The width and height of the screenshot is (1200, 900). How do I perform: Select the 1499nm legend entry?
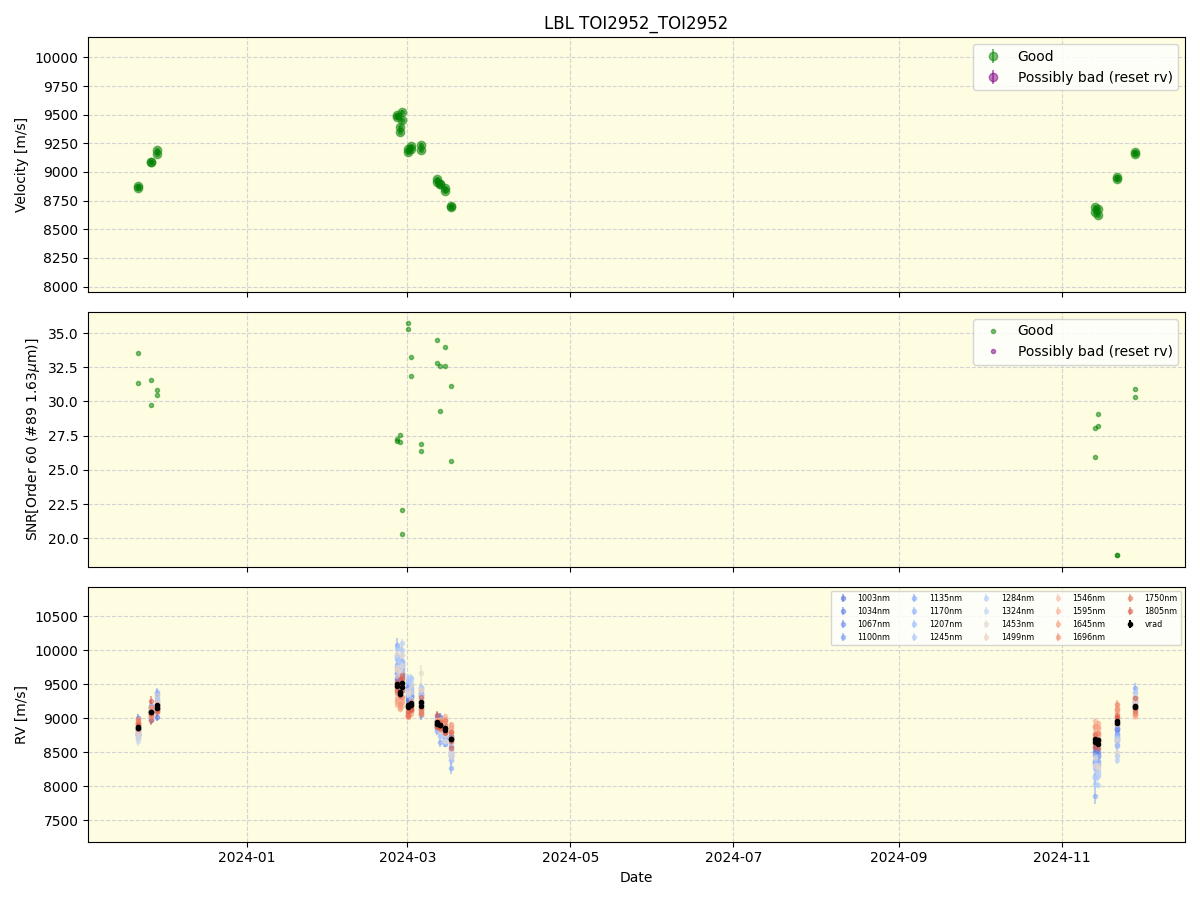[1007, 637]
